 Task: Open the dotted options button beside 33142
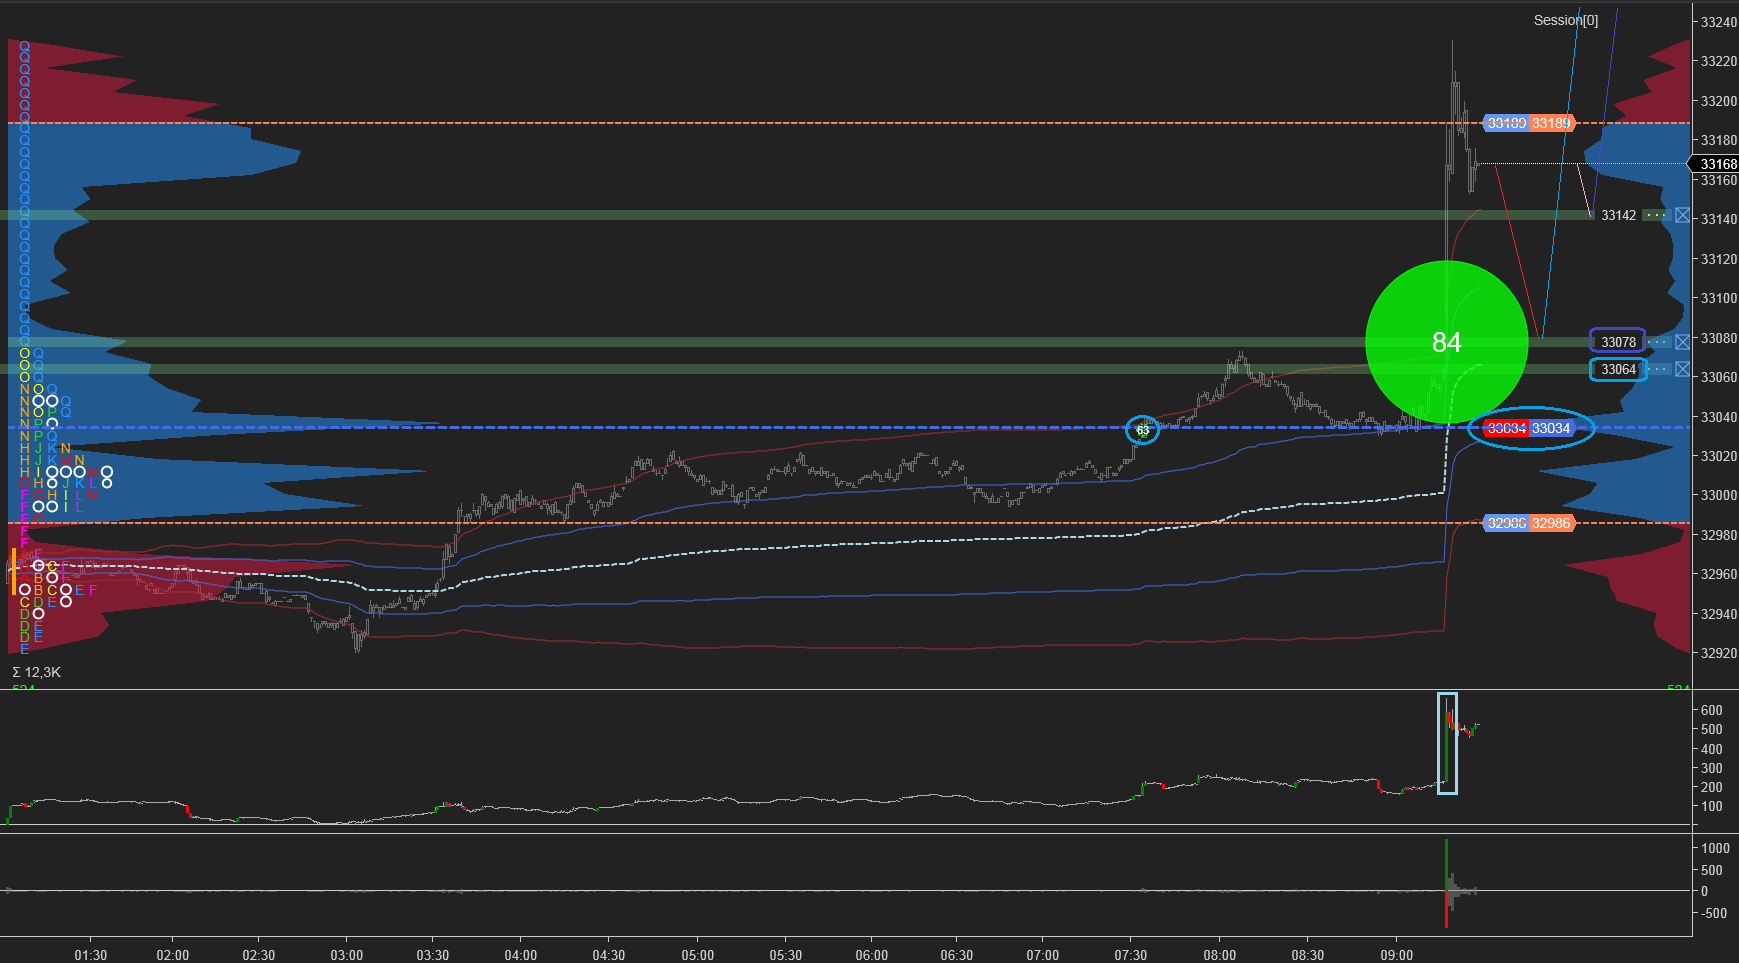click(x=1657, y=215)
